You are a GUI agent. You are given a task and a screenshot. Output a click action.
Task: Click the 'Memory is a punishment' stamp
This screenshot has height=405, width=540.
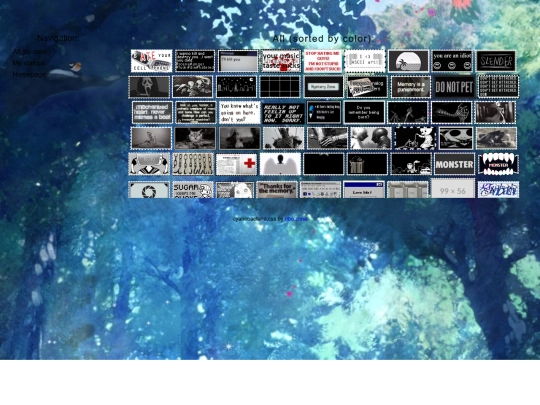(411, 87)
